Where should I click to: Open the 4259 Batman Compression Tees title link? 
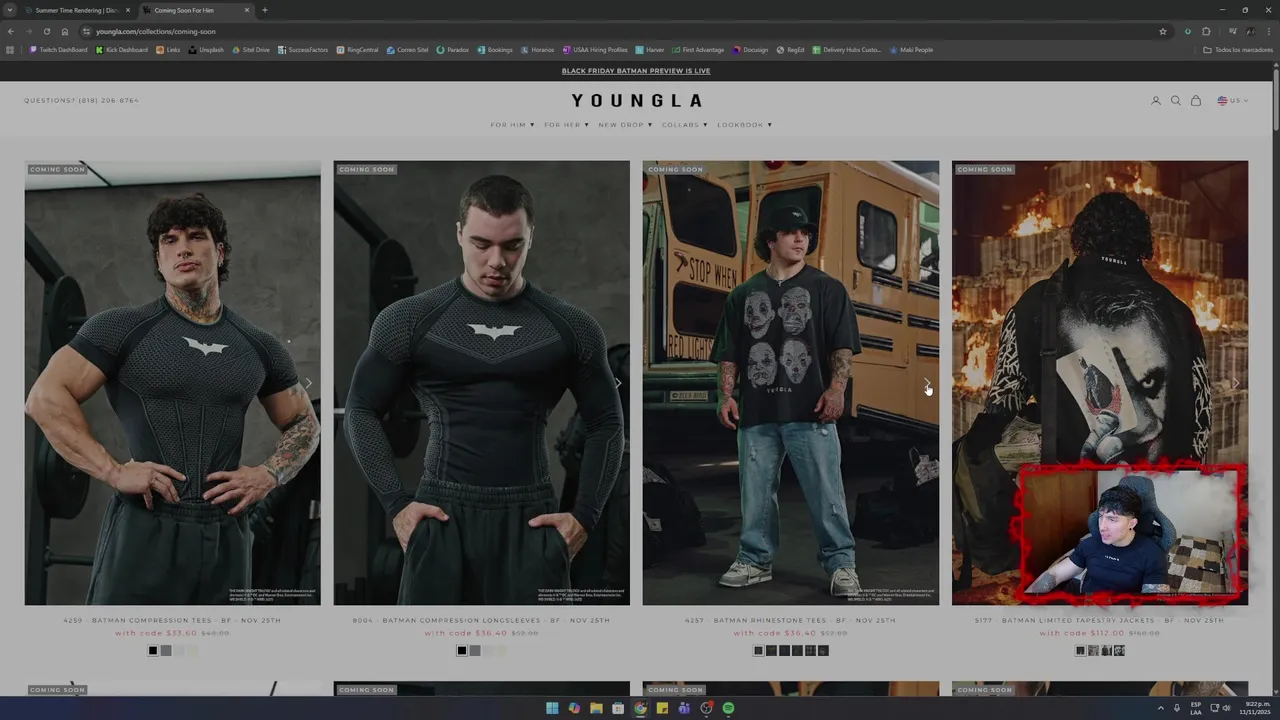click(x=172, y=620)
